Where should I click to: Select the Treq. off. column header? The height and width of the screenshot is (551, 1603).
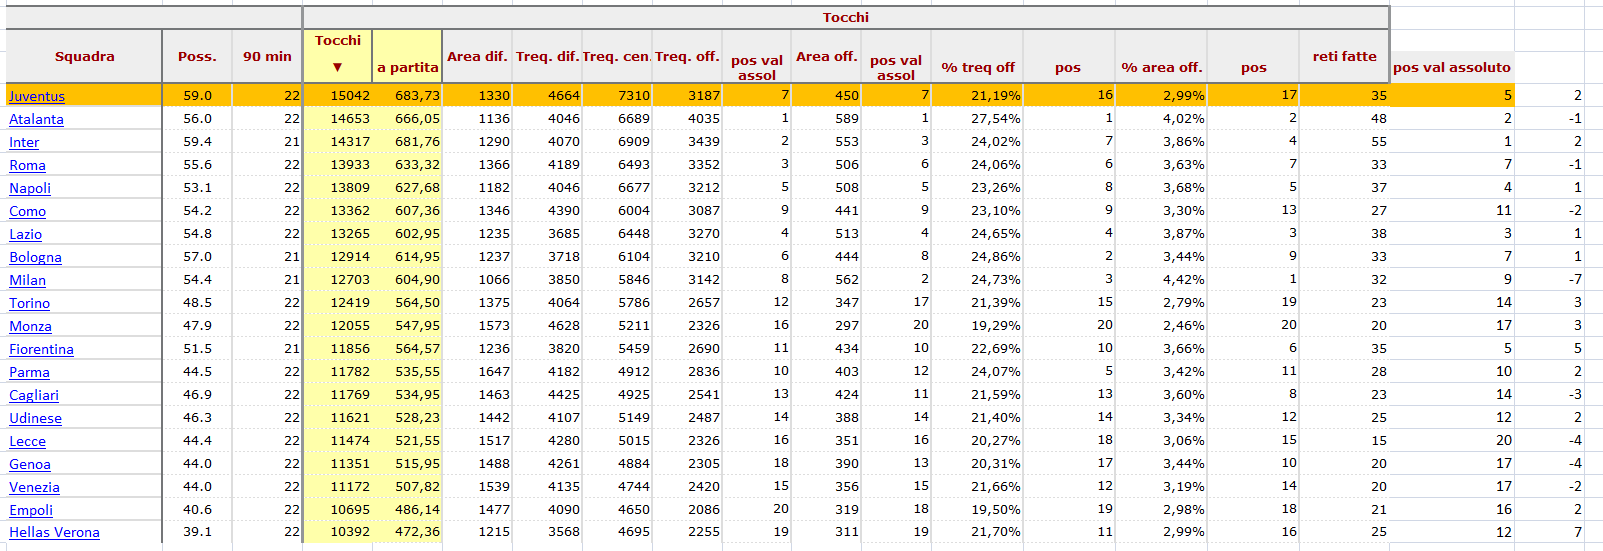687,56
